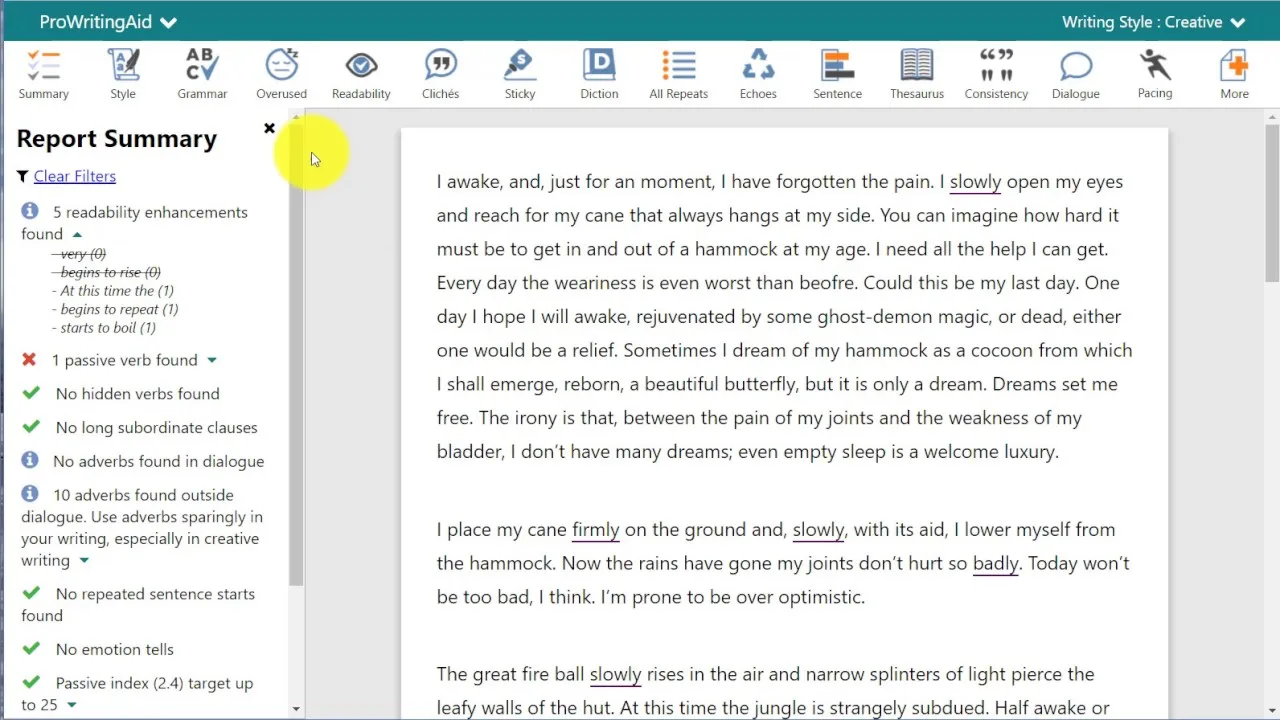Image resolution: width=1280 pixels, height=720 pixels.
Task: Click underlined 'slowly' in 'slowly rises'
Action: click(615, 675)
